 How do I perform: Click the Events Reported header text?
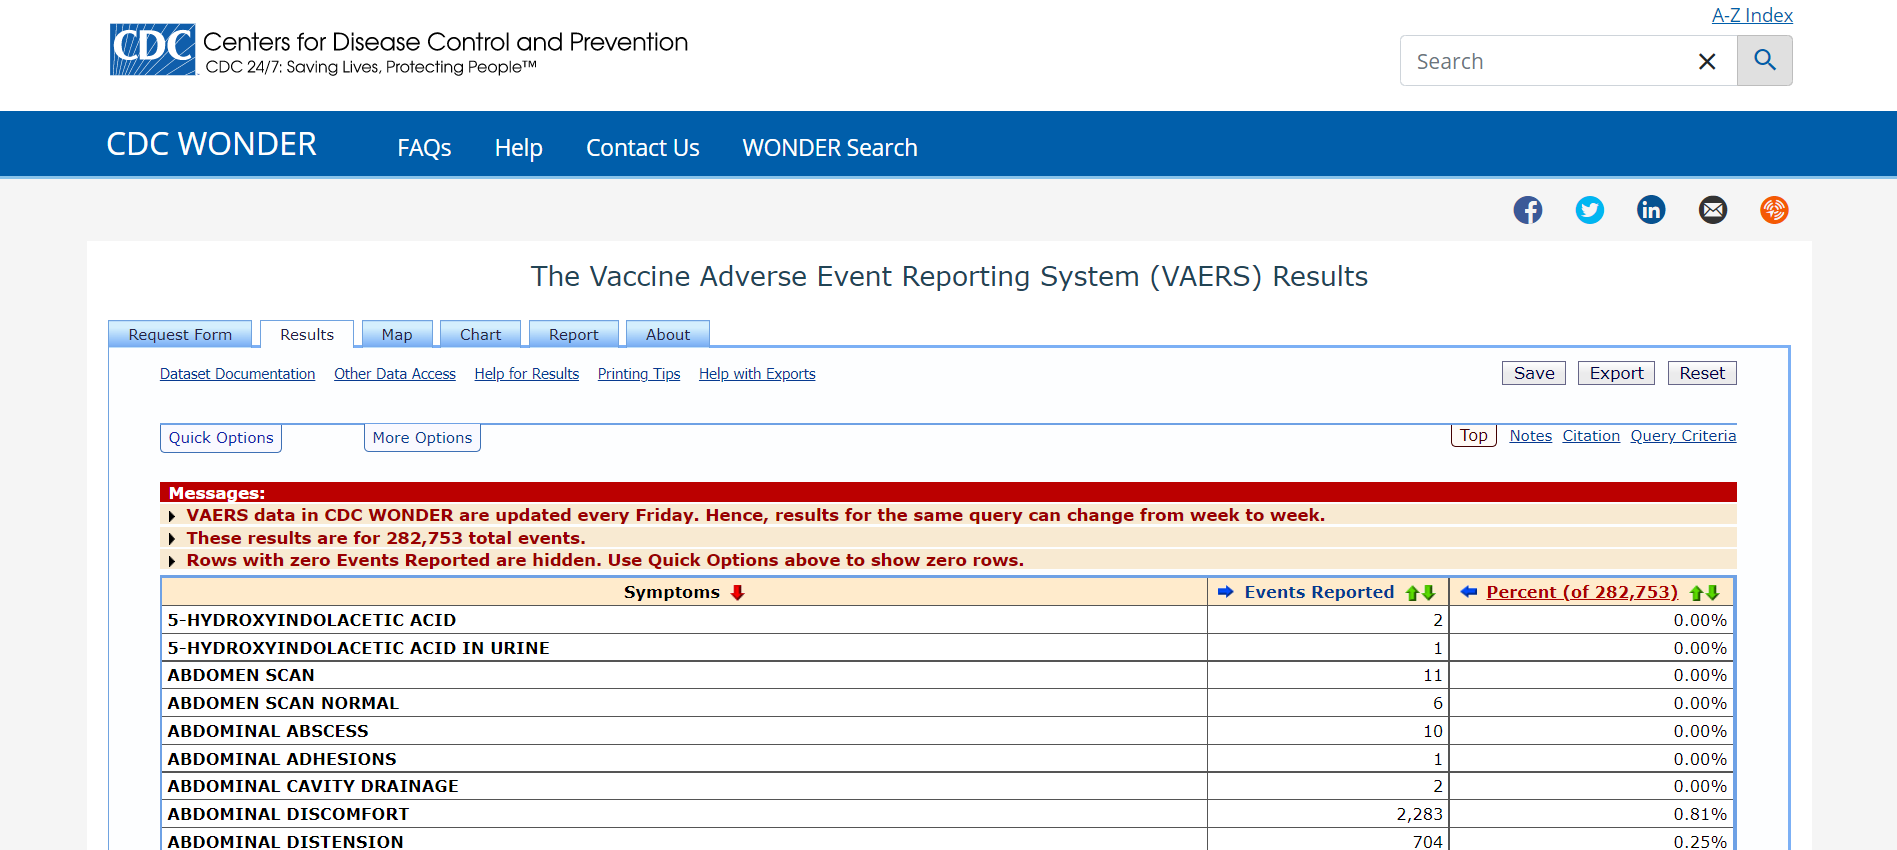coord(1319,592)
